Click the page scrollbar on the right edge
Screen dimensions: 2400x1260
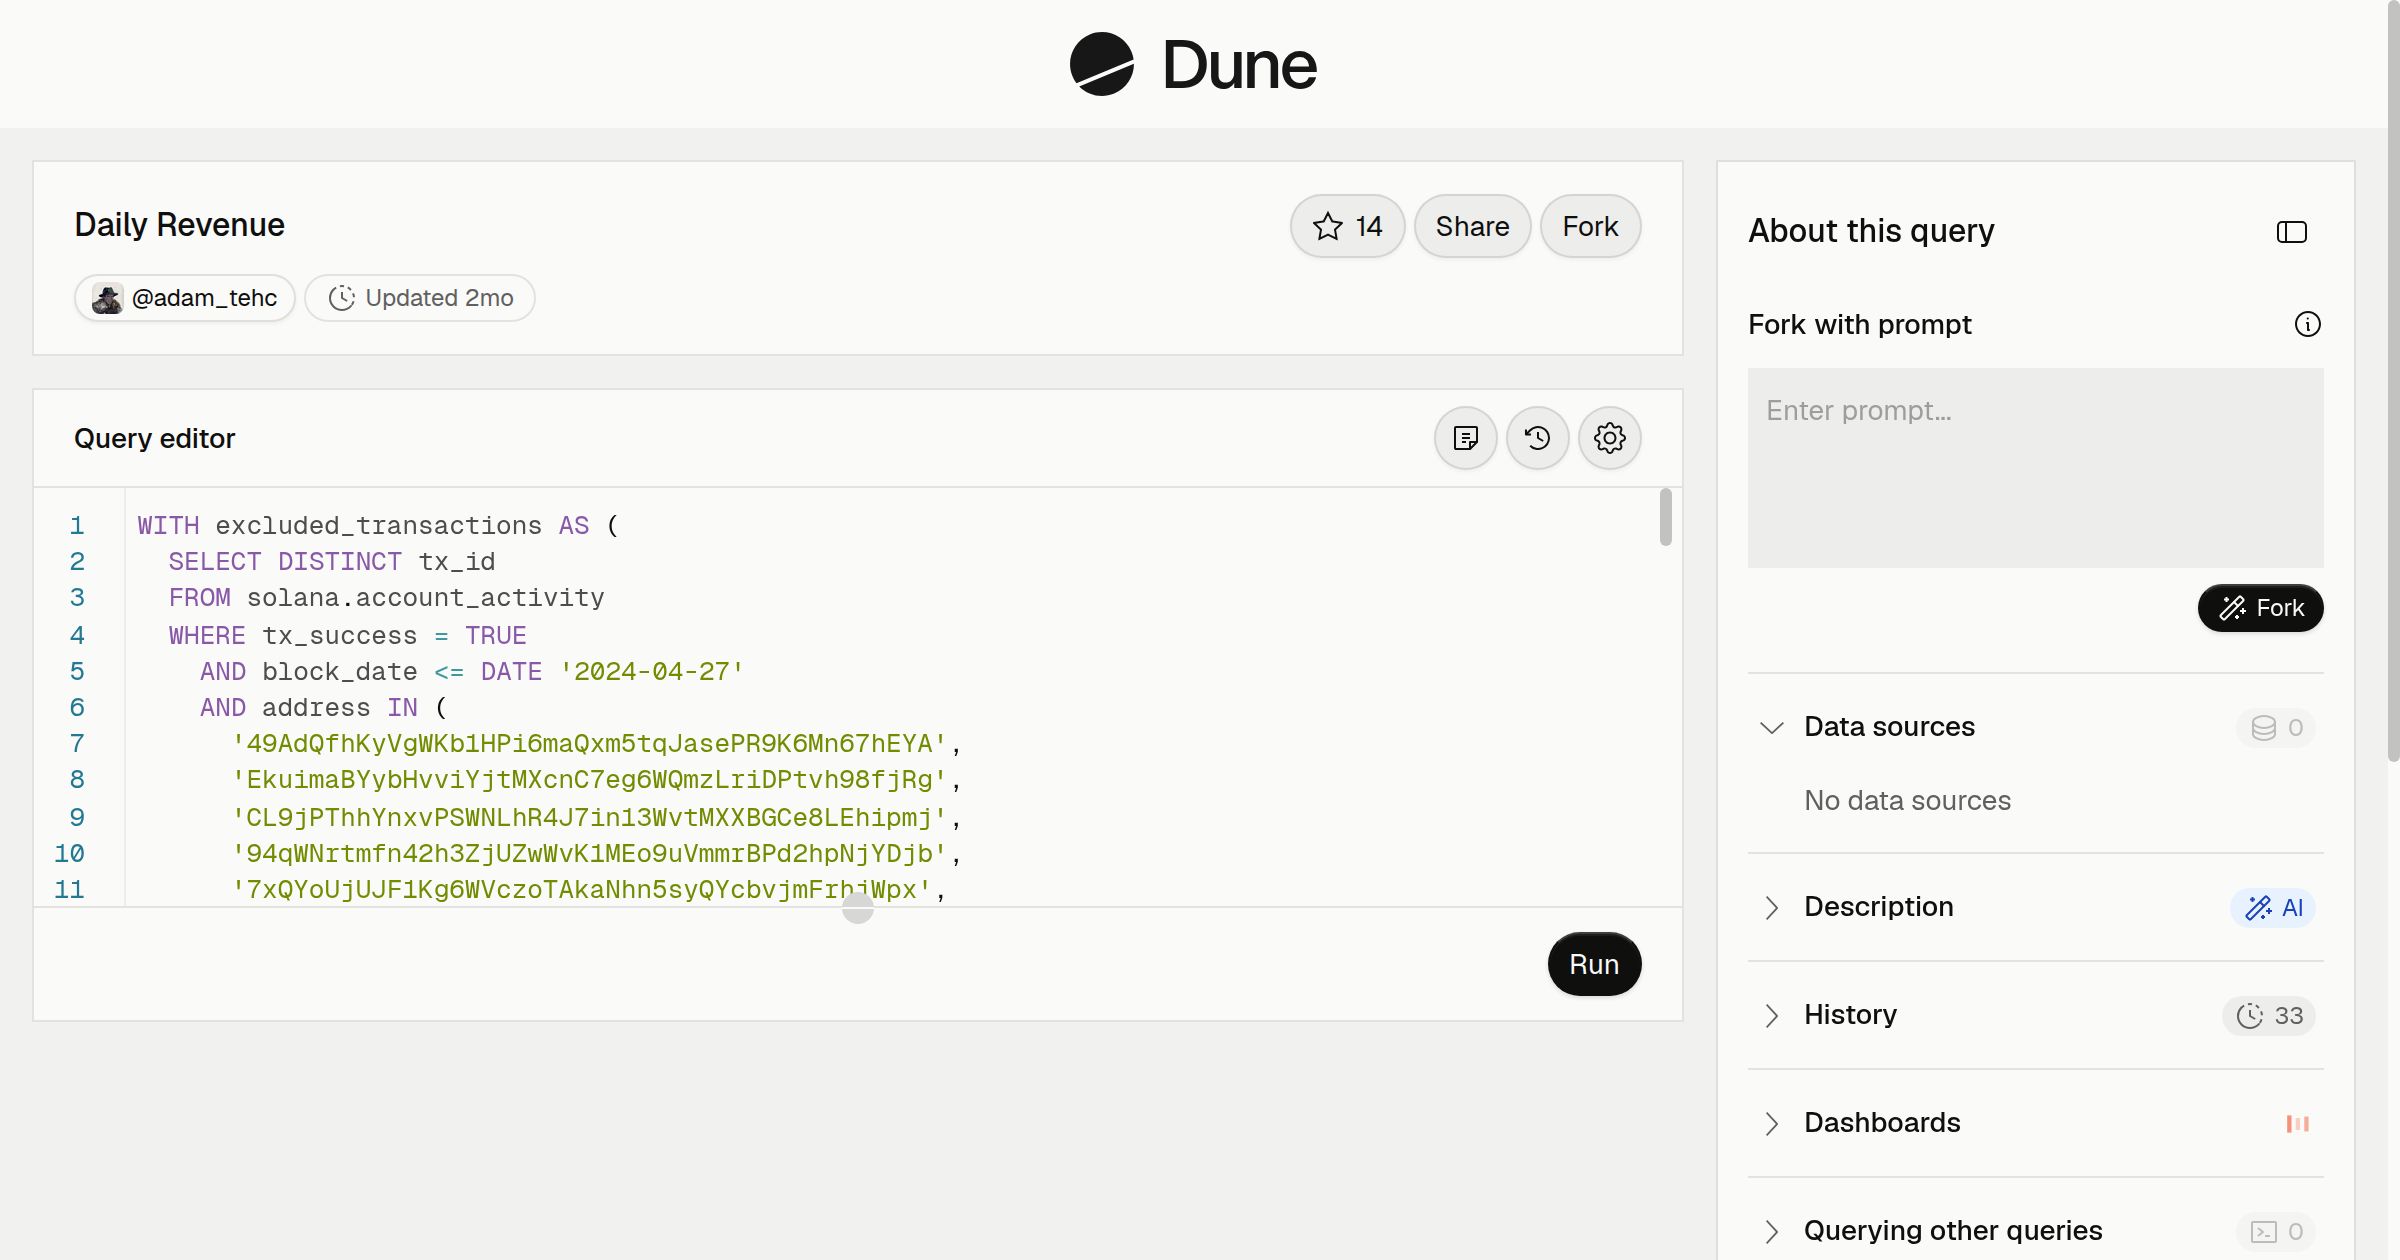click(x=2393, y=380)
